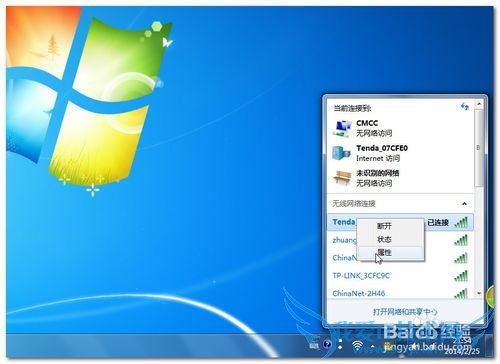Click the network list scrollbar down arrow
Image resolution: width=500 pixels, height=364 pixels.
479,293
